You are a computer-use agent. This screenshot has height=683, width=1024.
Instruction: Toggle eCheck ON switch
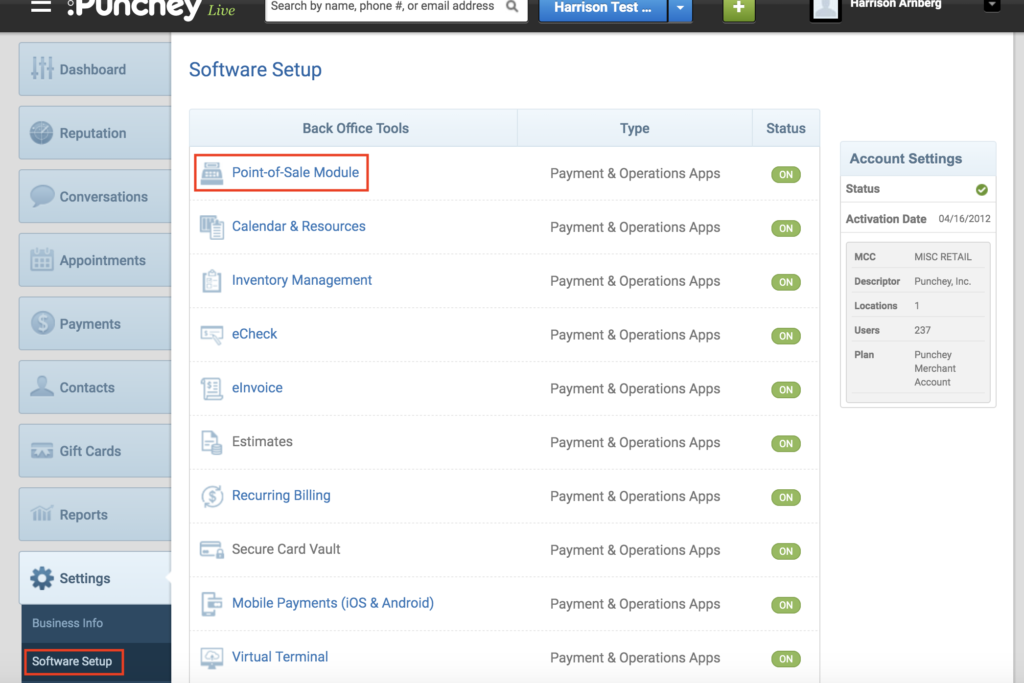click(786, 336)
